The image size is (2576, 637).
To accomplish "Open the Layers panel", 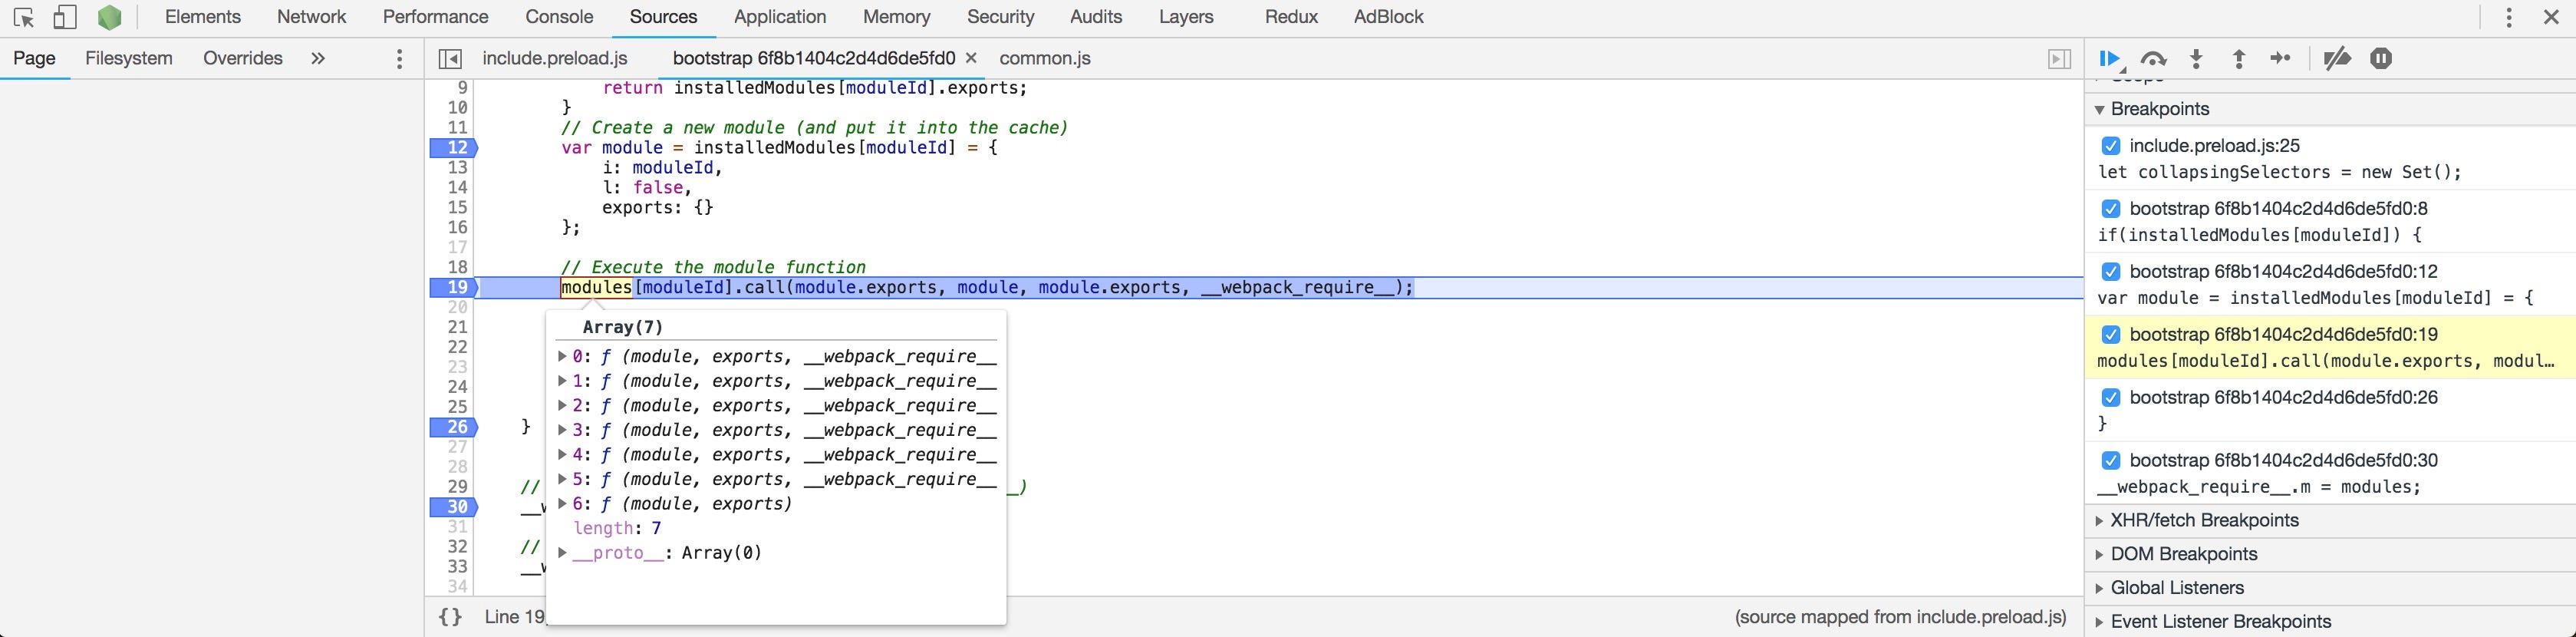I will [1186, 17].
